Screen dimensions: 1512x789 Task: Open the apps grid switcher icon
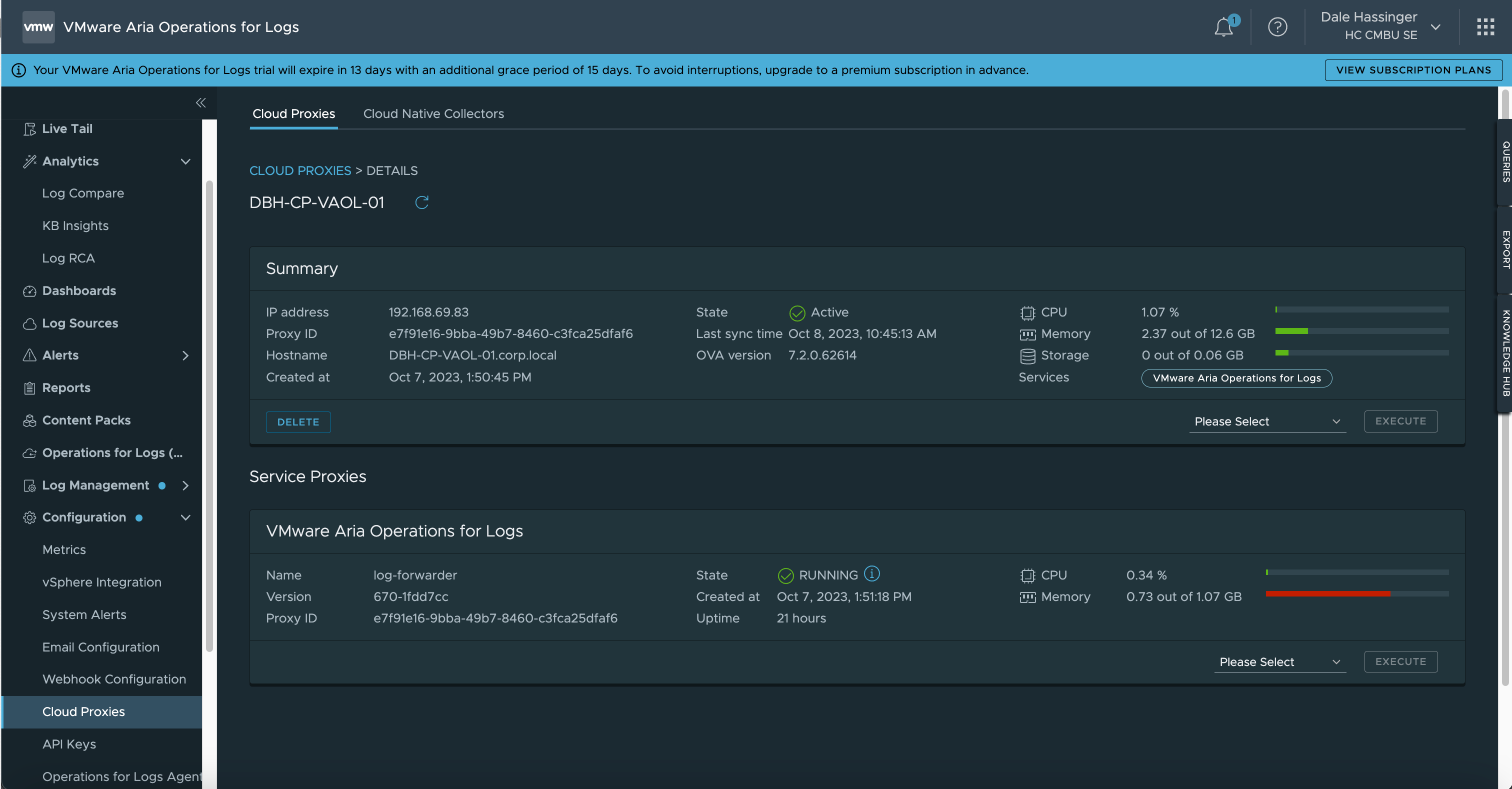(x=1485, y=27)
